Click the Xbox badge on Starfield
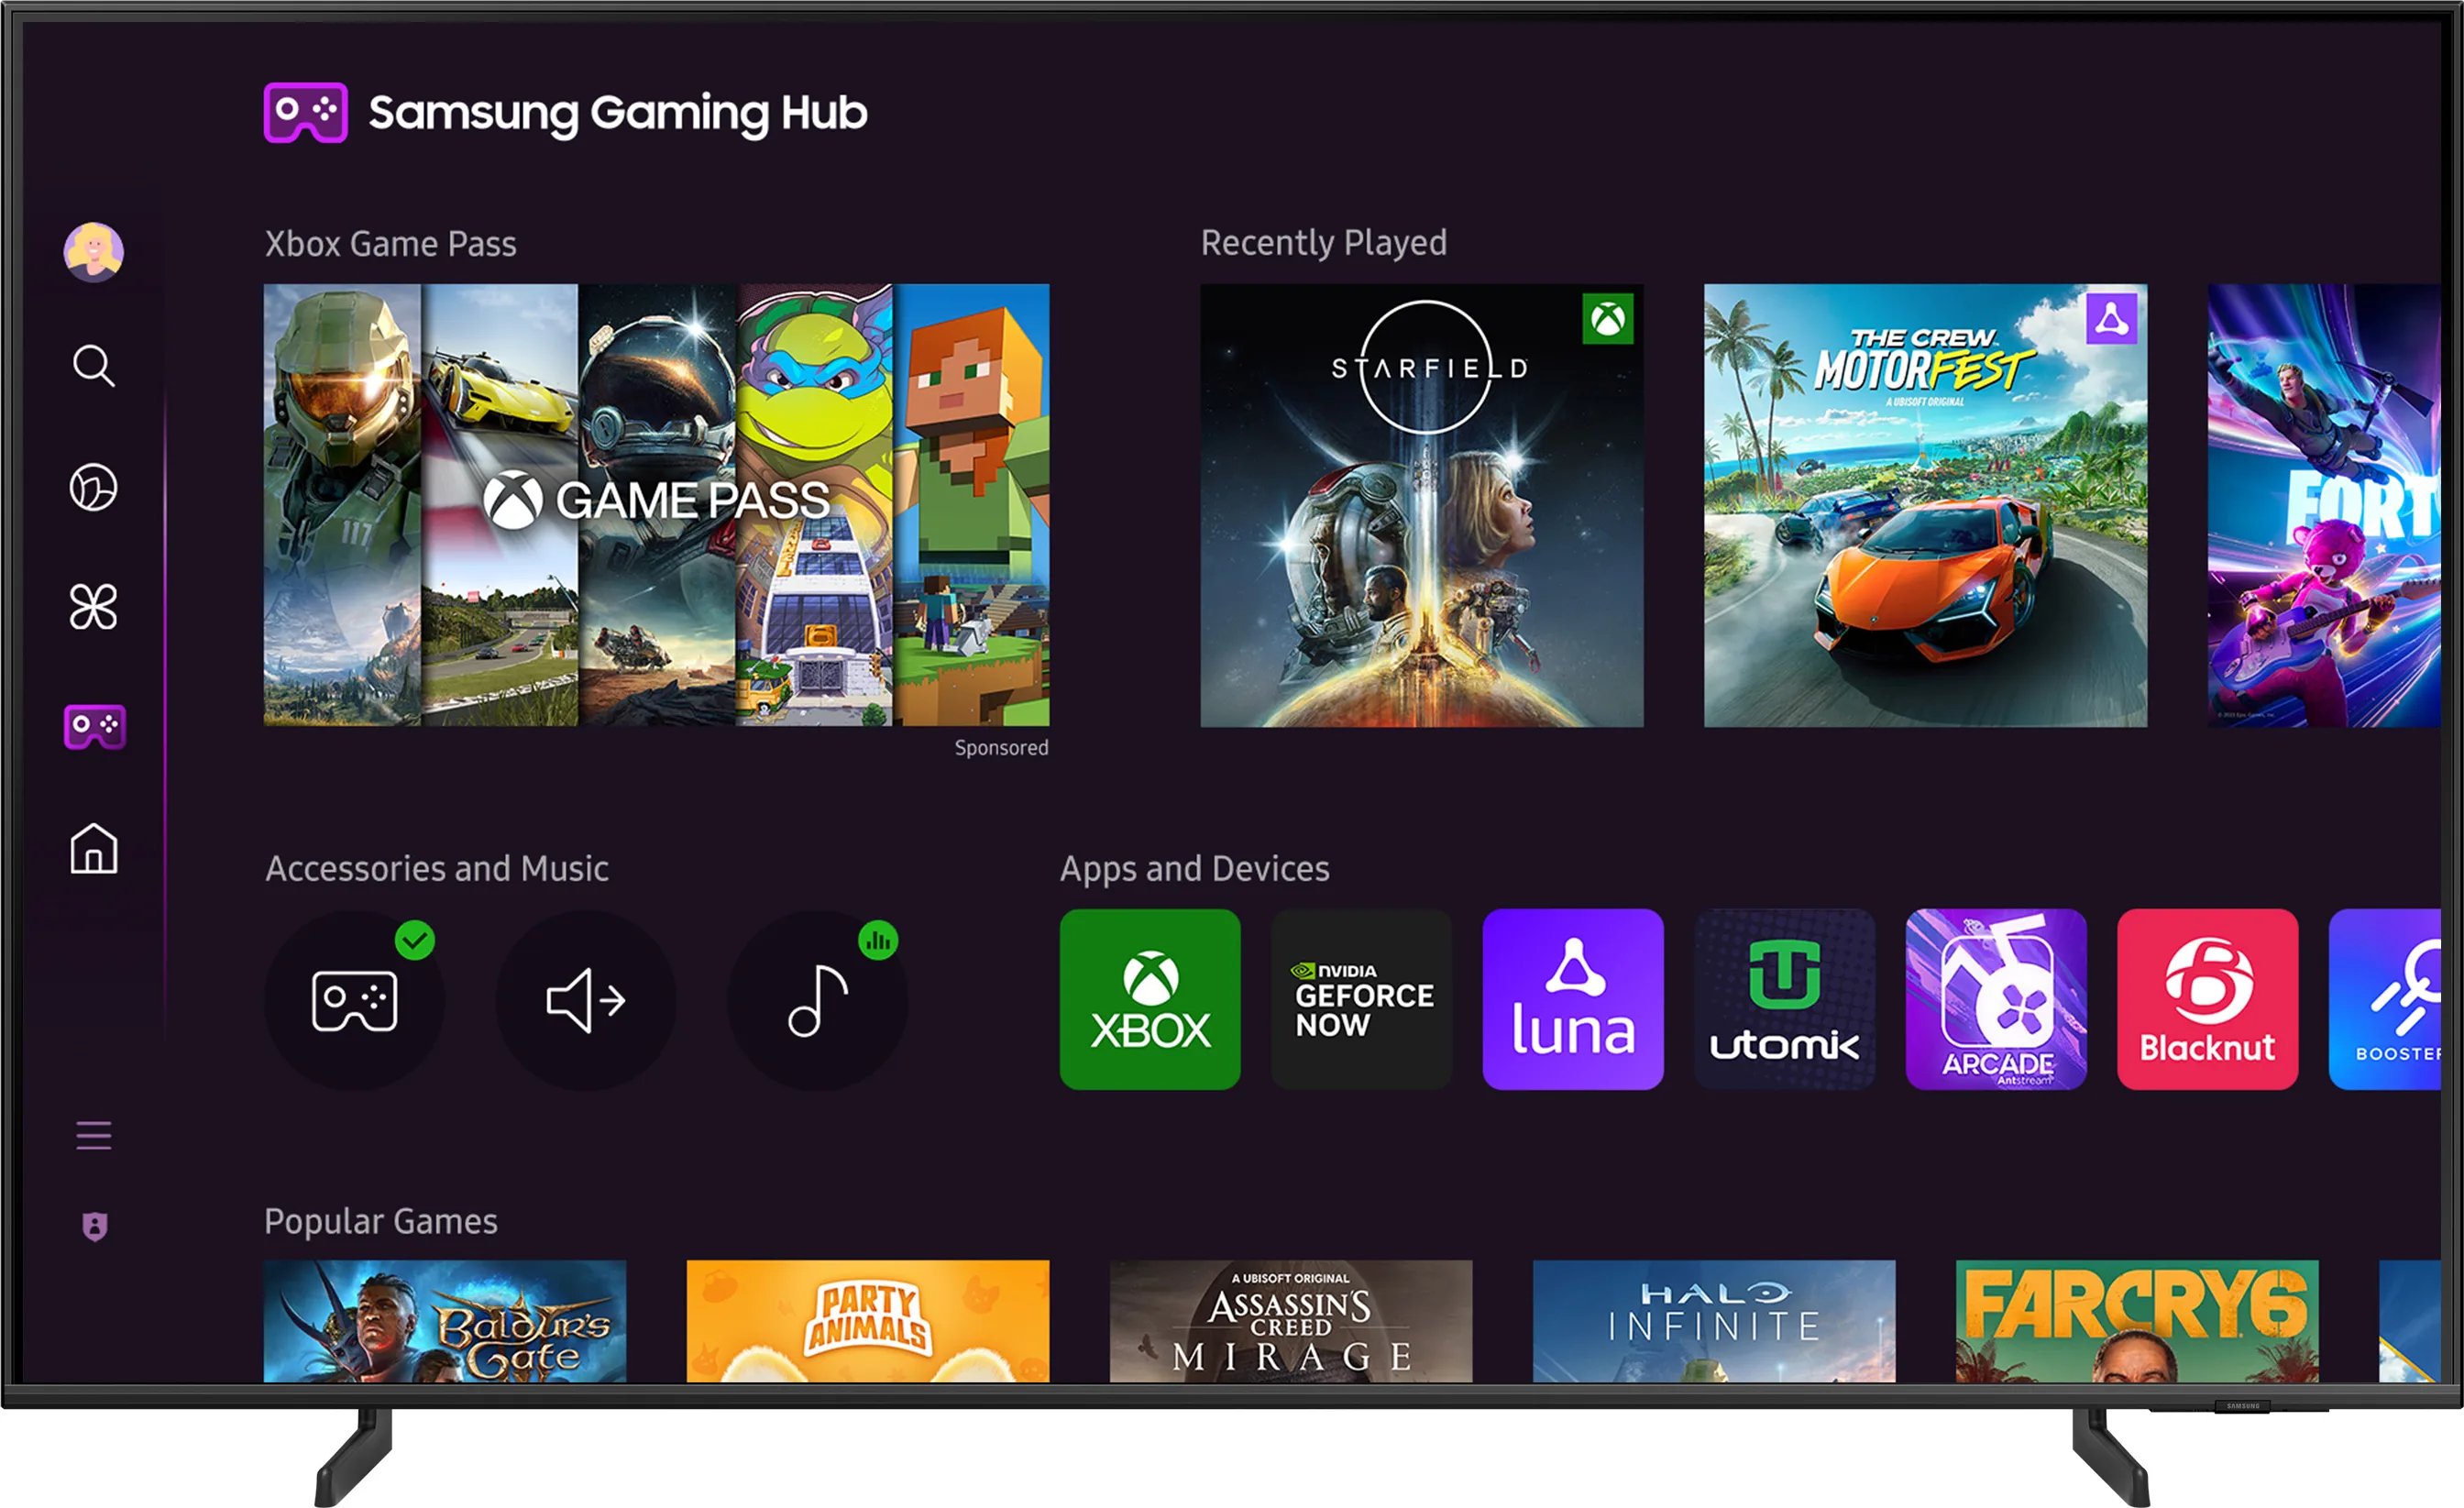Image resolution: width=2464 pixels, height=1508 pixels. pos(1608,319)
